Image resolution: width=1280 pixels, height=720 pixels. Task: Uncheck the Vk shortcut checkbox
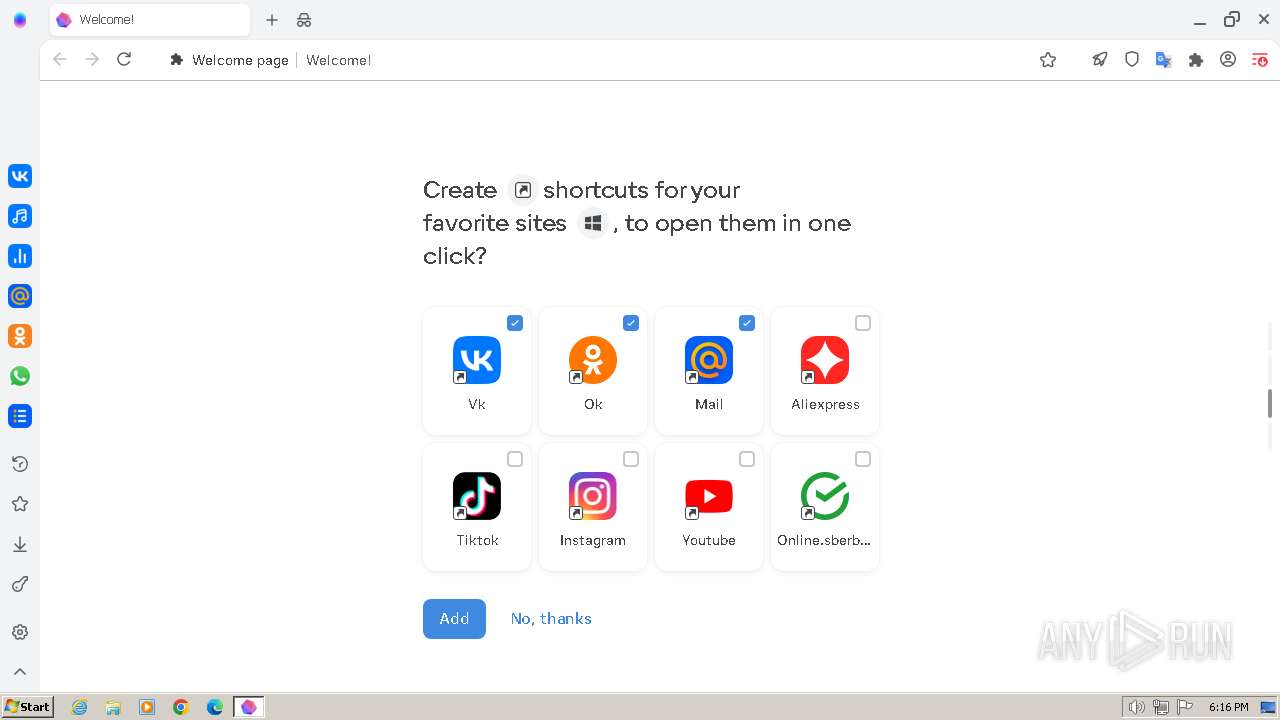pos(515,323)
